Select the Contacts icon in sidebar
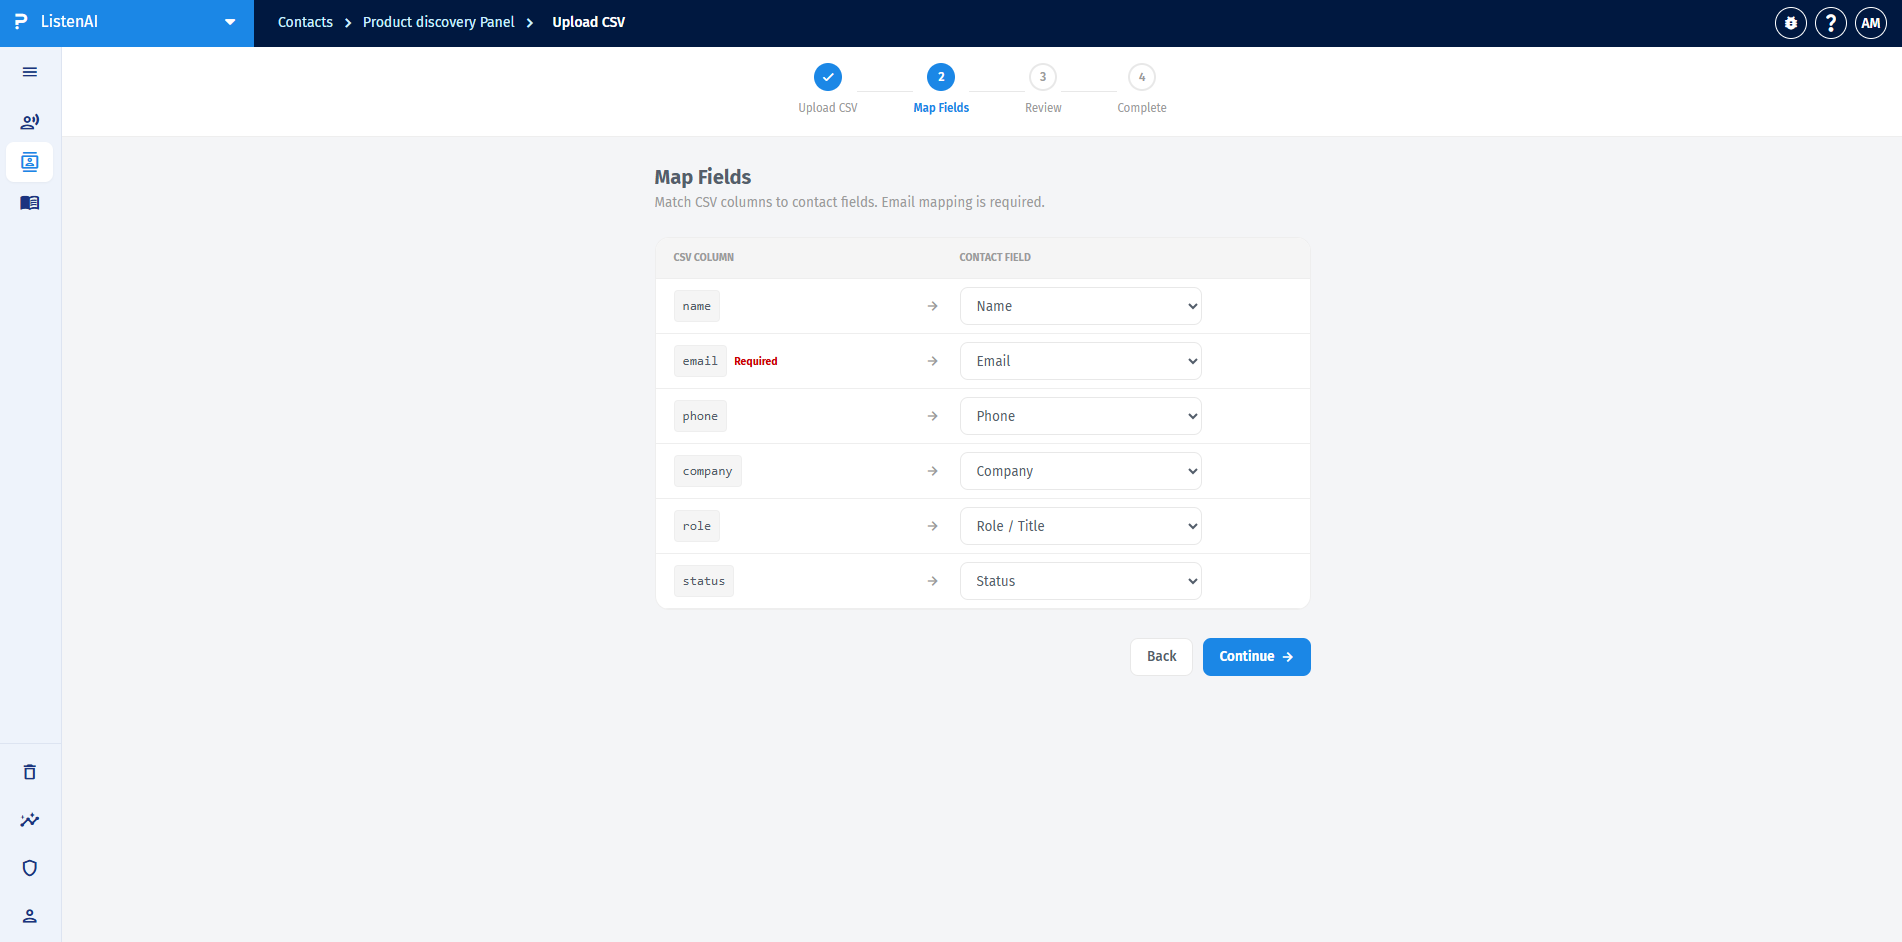The width and height of the screenshot is (1902, 942). click(x=30, y=162)
